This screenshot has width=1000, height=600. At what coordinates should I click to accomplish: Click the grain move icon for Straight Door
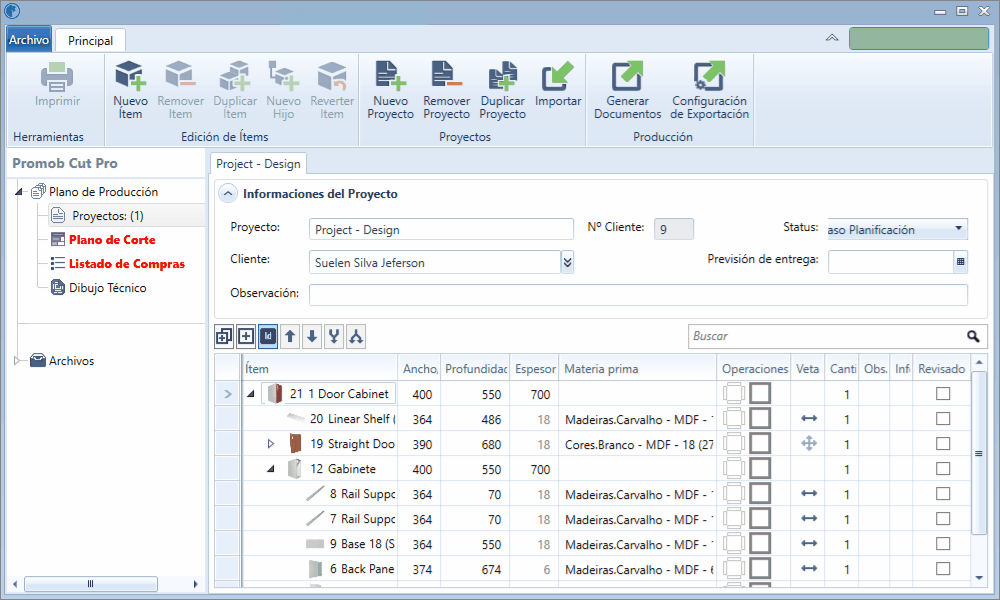809,443
